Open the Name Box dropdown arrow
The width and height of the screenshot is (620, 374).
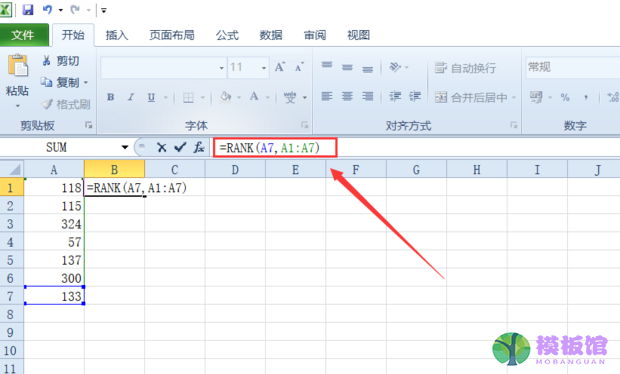(125, 147)
